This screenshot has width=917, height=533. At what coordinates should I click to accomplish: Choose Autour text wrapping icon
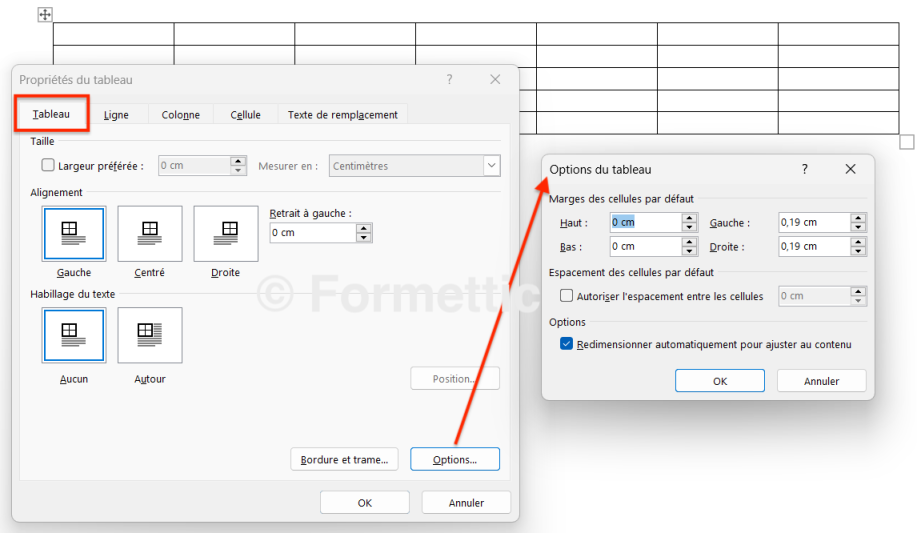(x=150, y=335)
